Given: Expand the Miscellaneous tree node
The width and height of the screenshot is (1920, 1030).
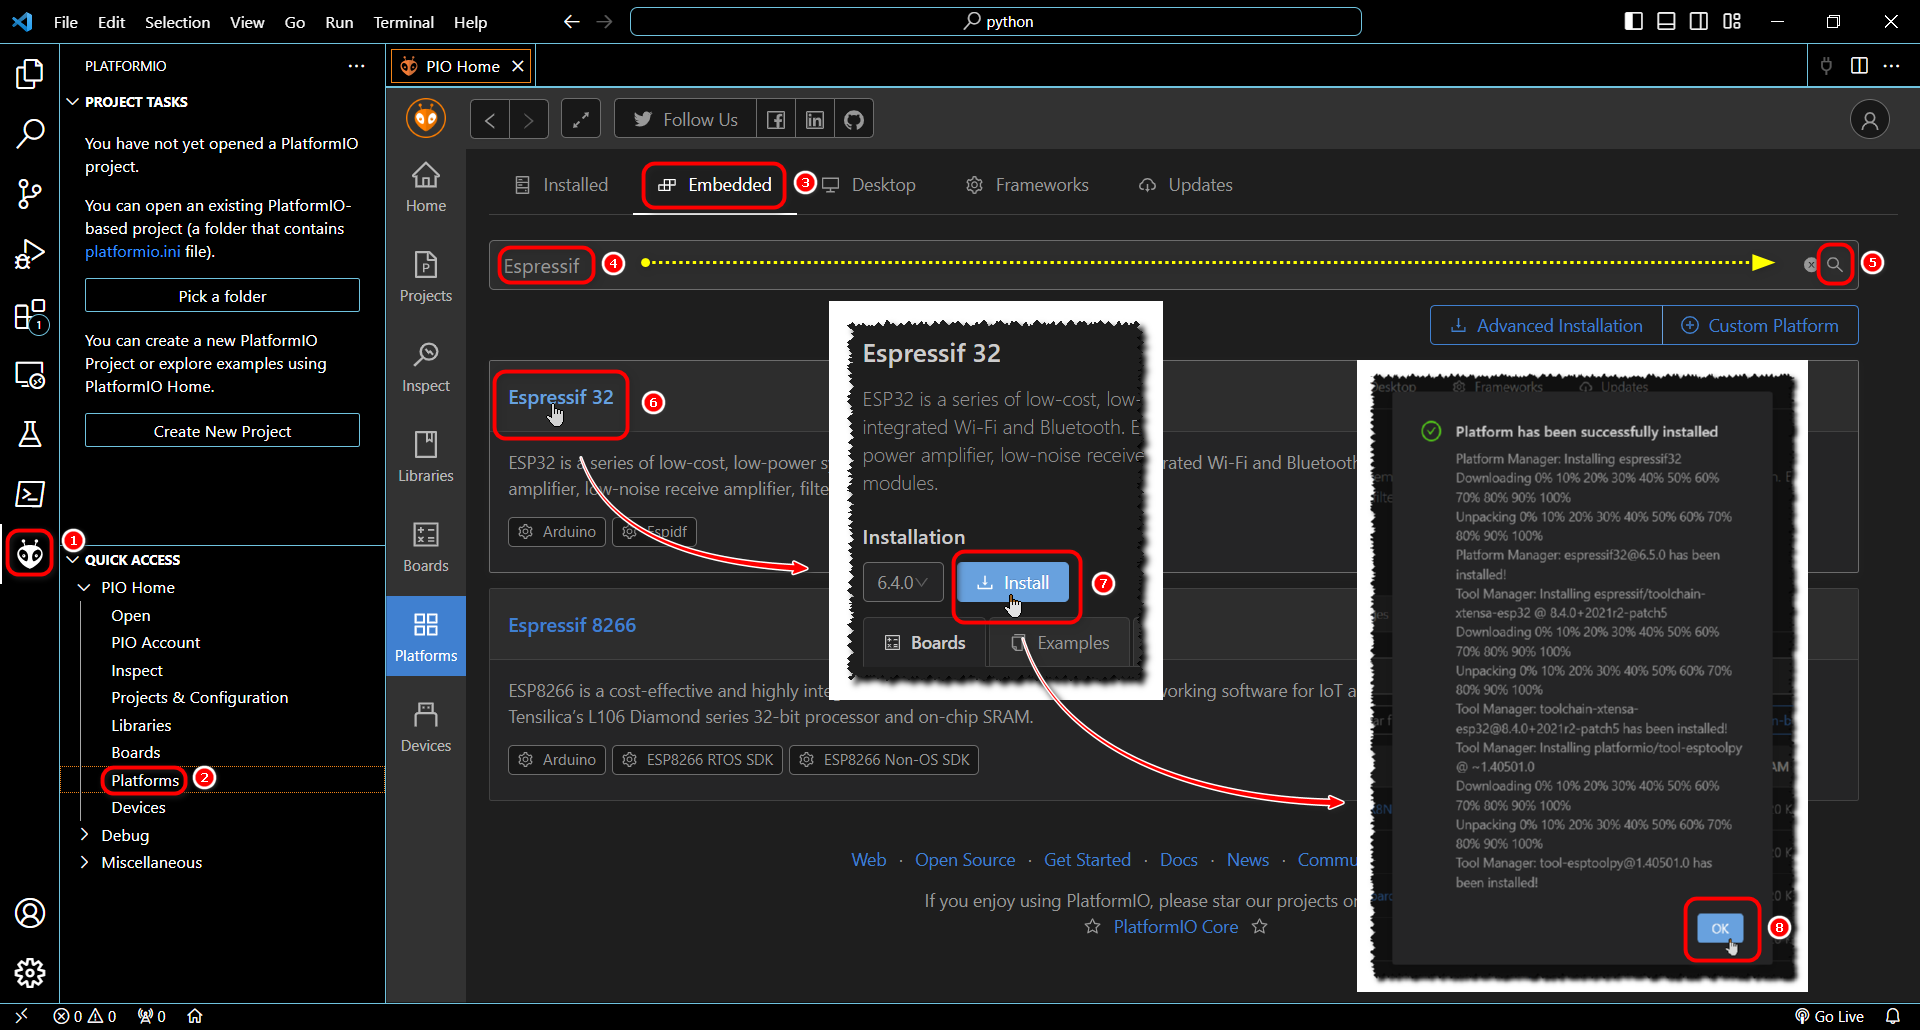Looking at the screenshot, I should (x=85, y=862).
